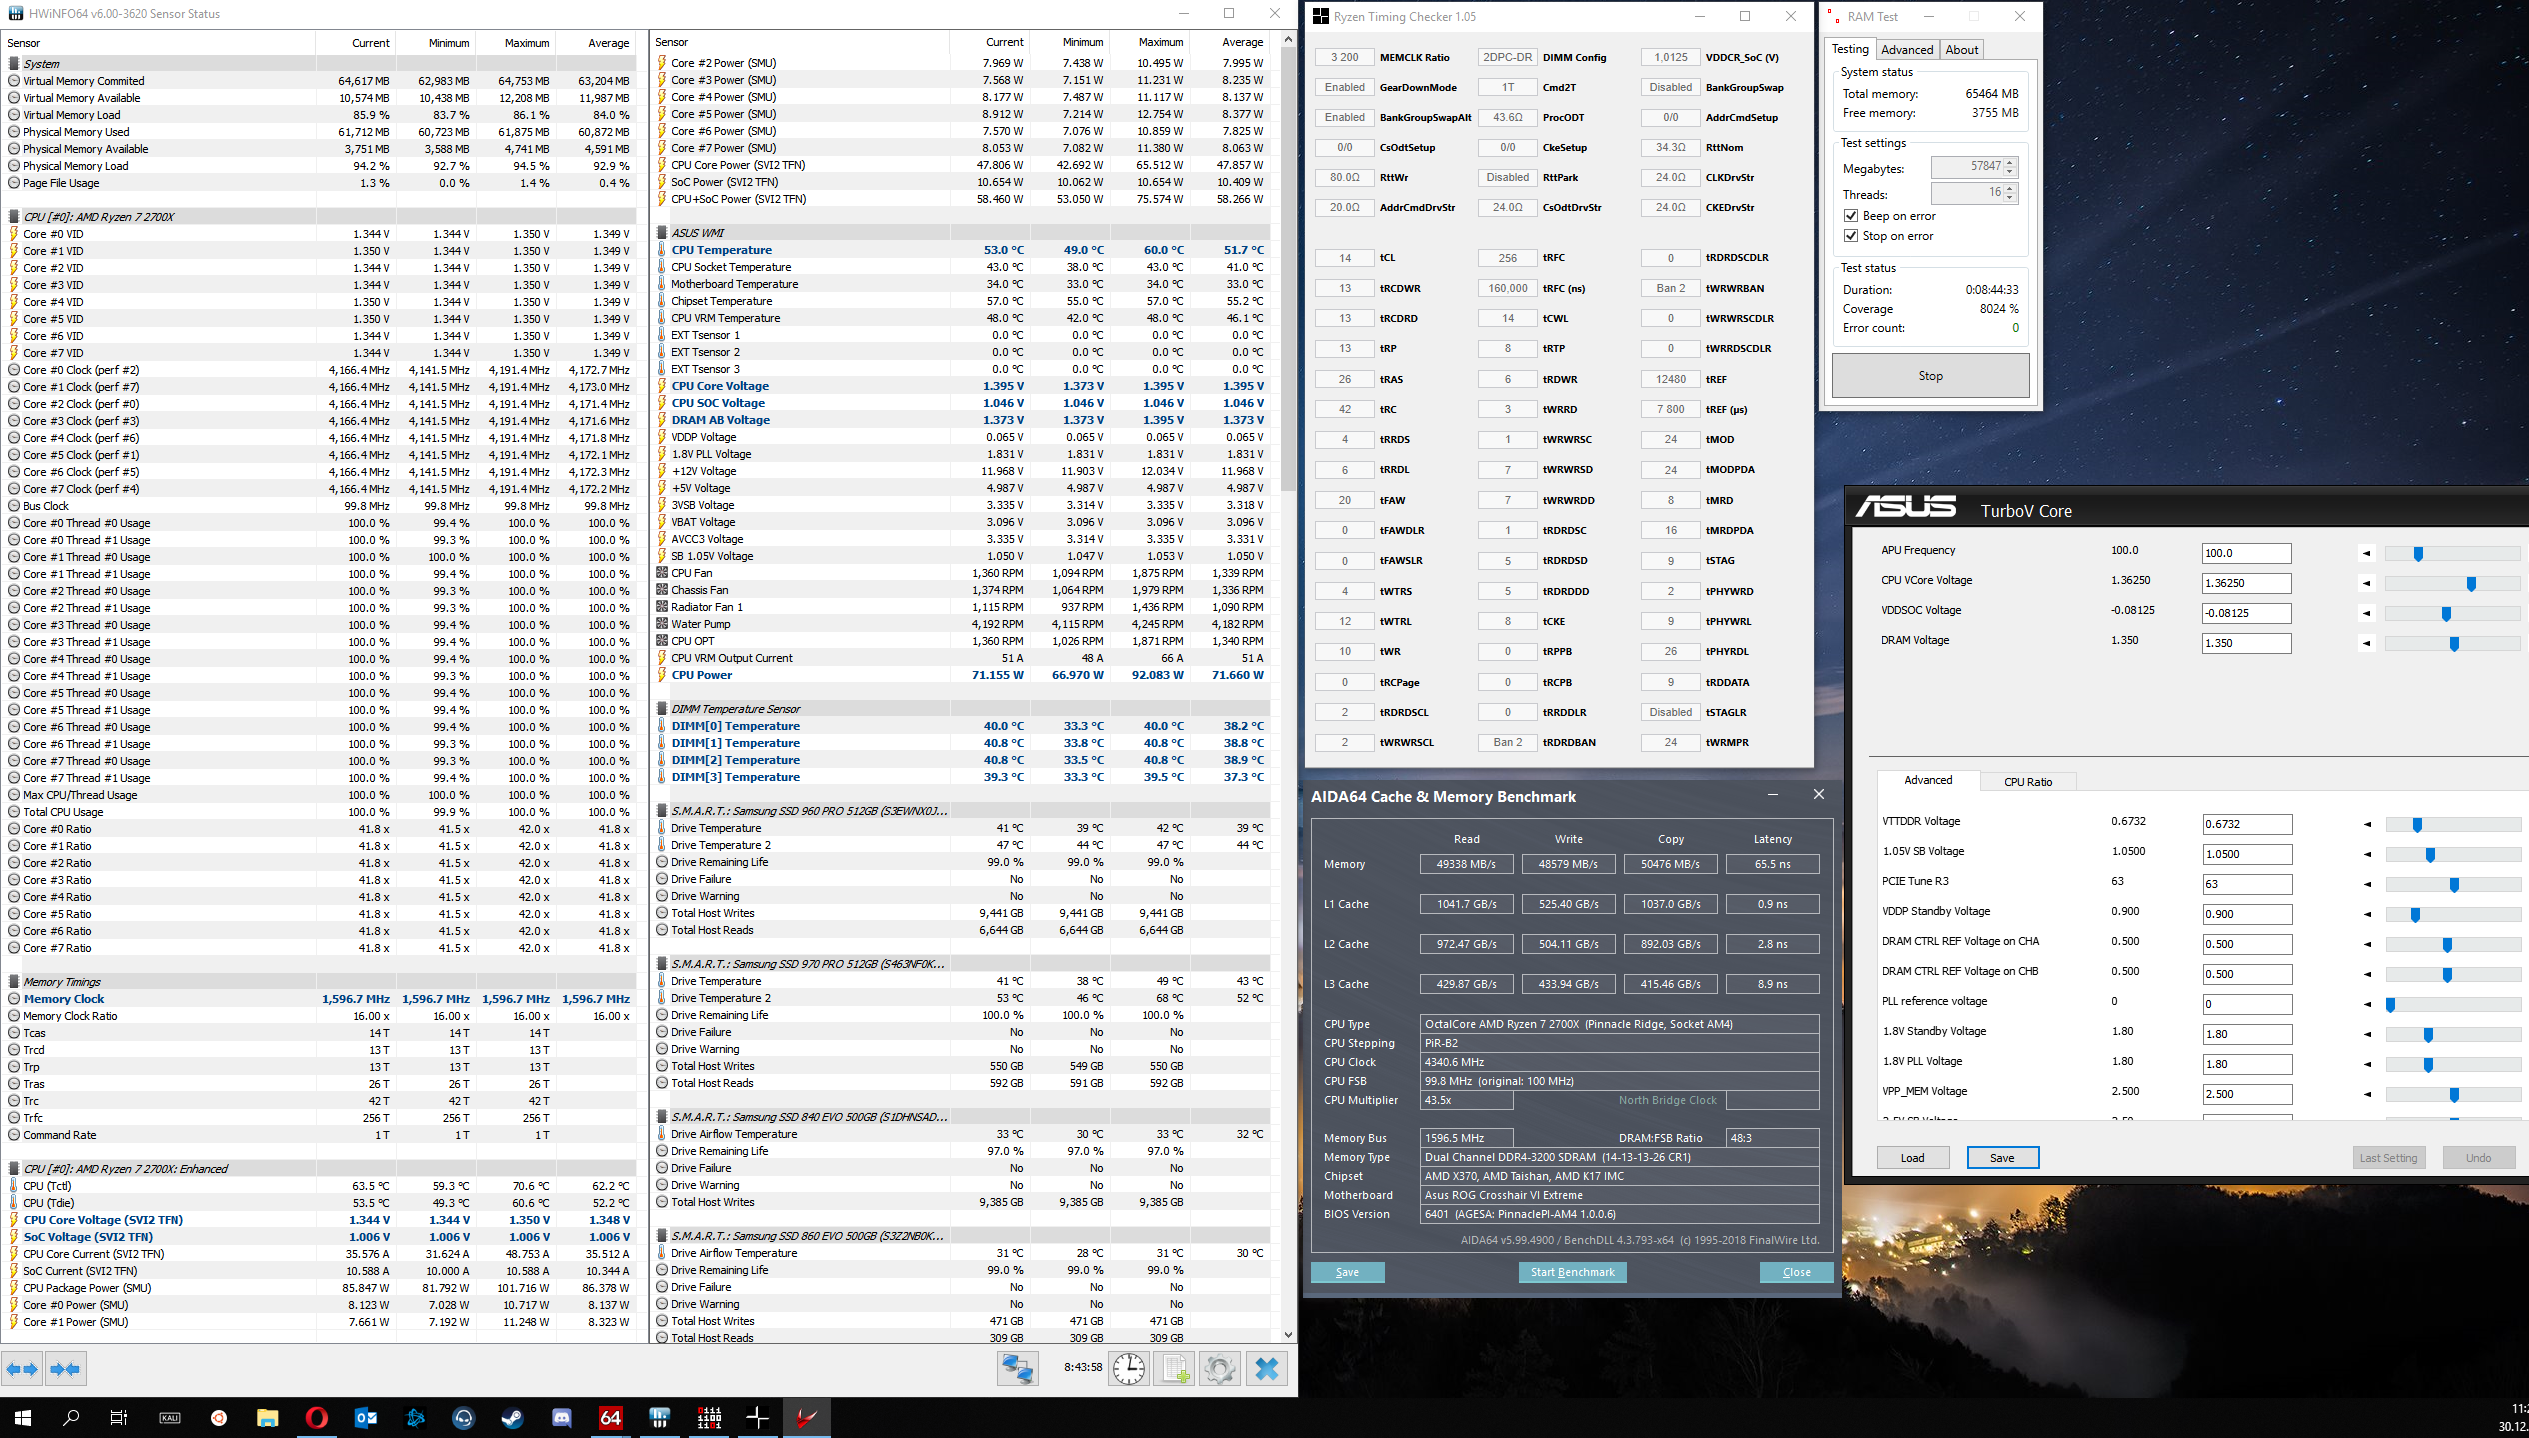Click Megabytes spinner up arrow
Viewport: 2529px width, 1438px height.
(x=2010, y=162)
